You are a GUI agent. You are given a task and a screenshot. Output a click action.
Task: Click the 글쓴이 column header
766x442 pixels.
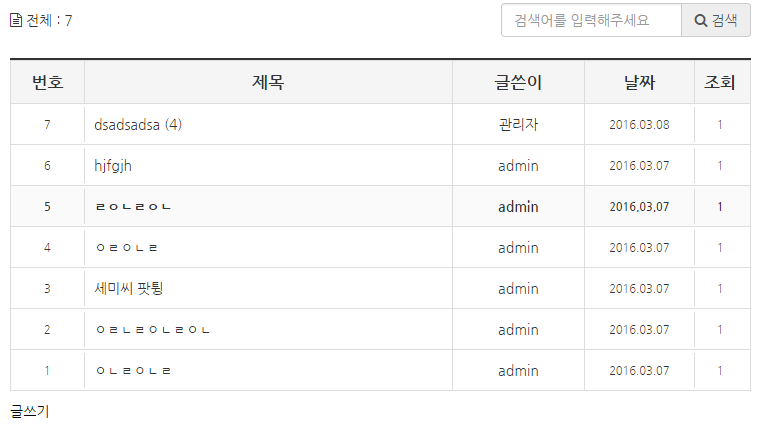point(518,83)
